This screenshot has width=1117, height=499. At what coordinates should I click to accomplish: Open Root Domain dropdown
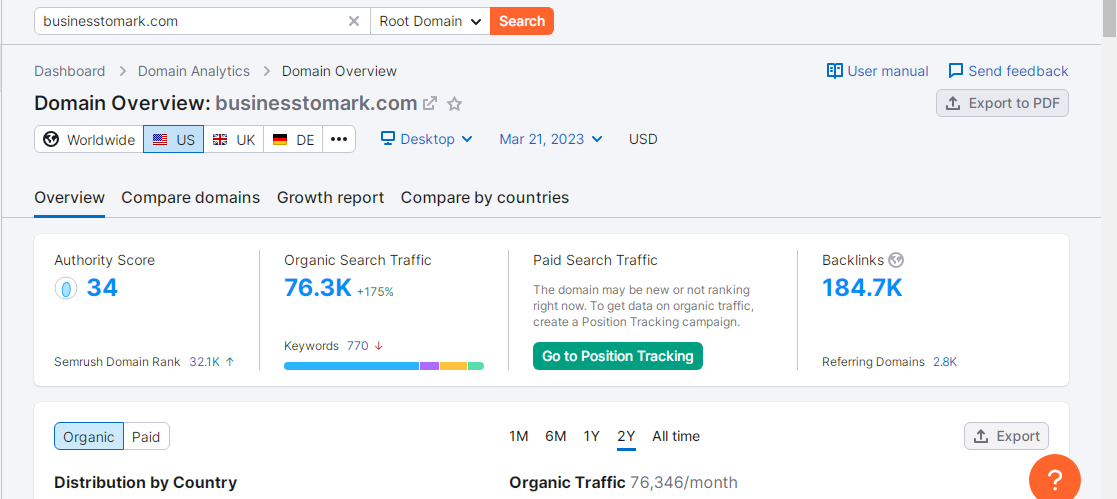tap(430, 21)
